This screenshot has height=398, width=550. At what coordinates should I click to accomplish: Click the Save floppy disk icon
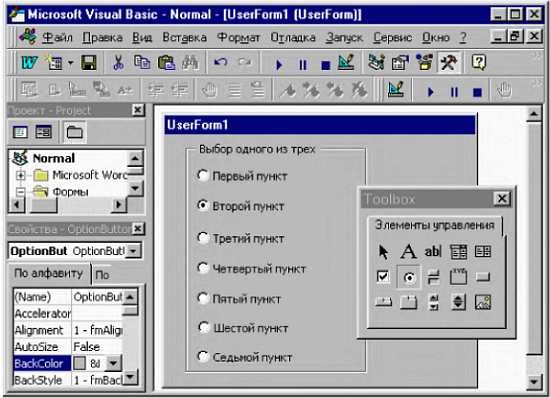(88, 63)
